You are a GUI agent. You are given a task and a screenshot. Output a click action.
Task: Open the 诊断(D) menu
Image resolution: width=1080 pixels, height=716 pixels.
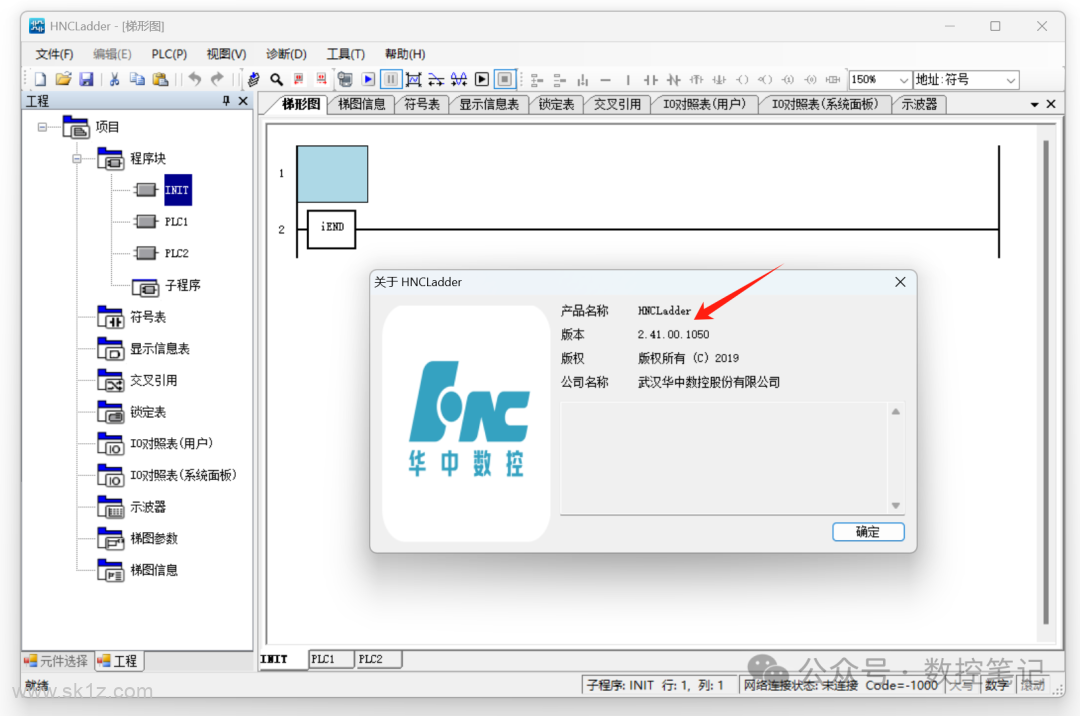pyautogui.click(x=287, y=54)
